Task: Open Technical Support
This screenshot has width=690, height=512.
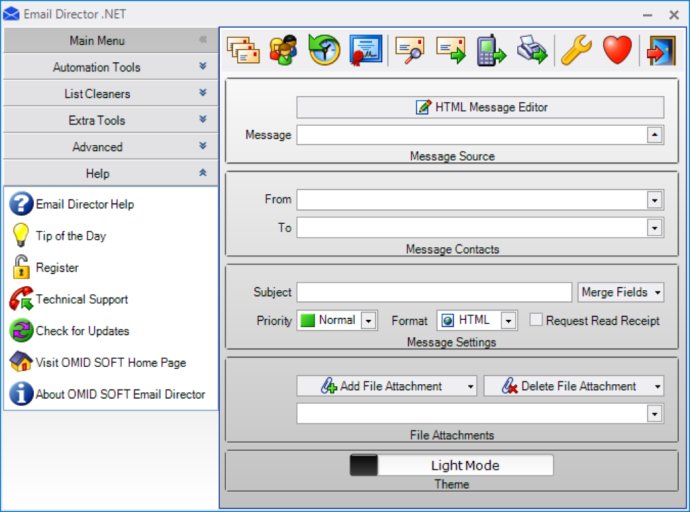Action: [82, 299]
